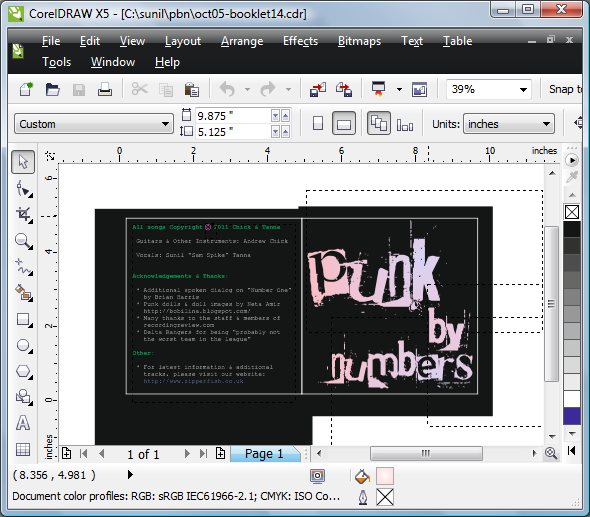Expand the status bar coordinates arrow

coord(130,475)
